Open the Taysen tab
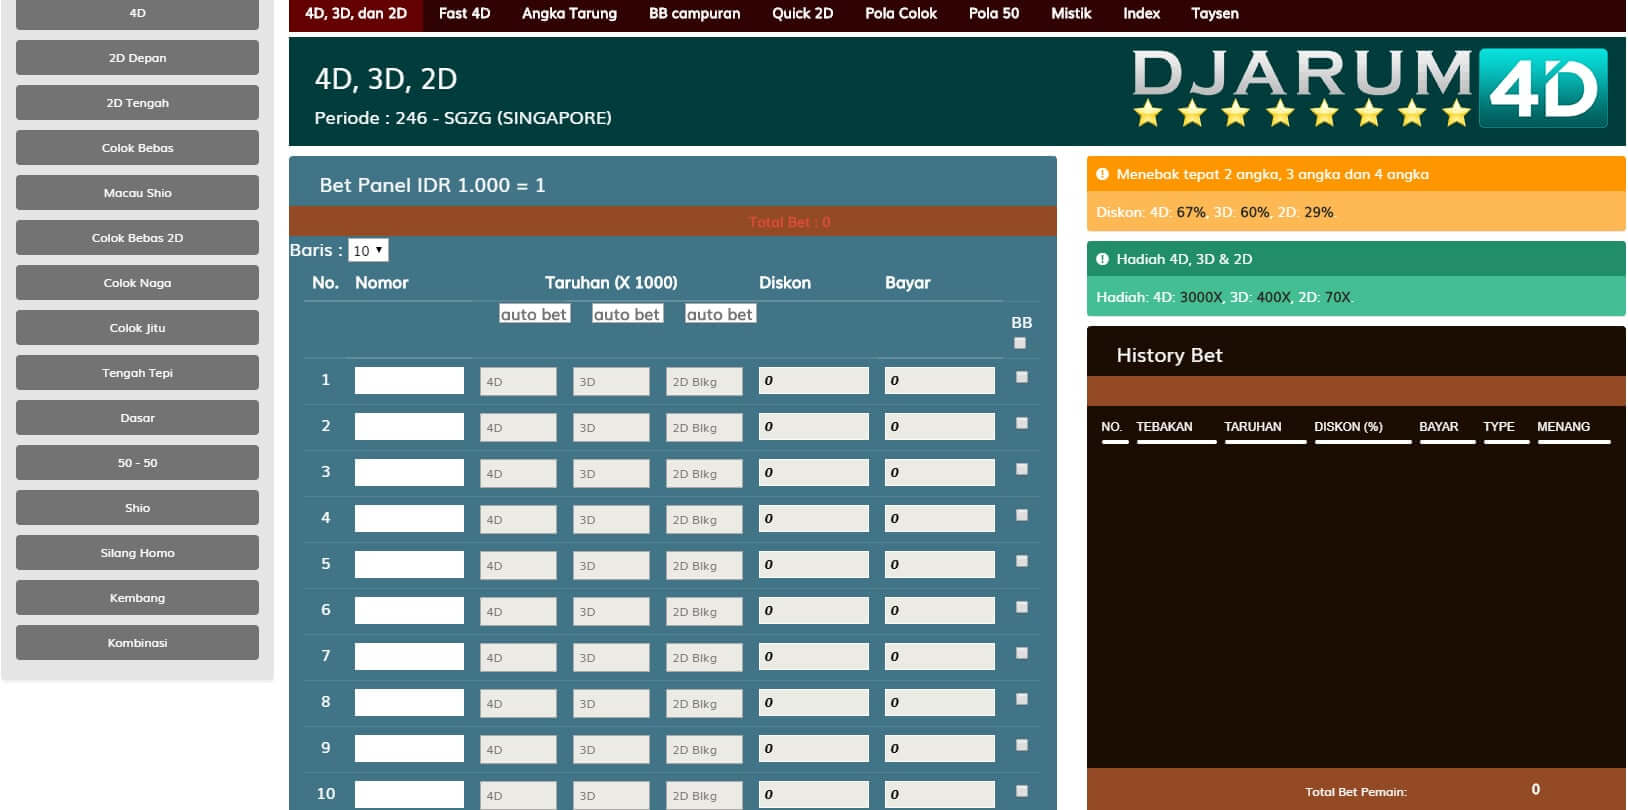The image size is (1628, 810). coord(1215,14)
